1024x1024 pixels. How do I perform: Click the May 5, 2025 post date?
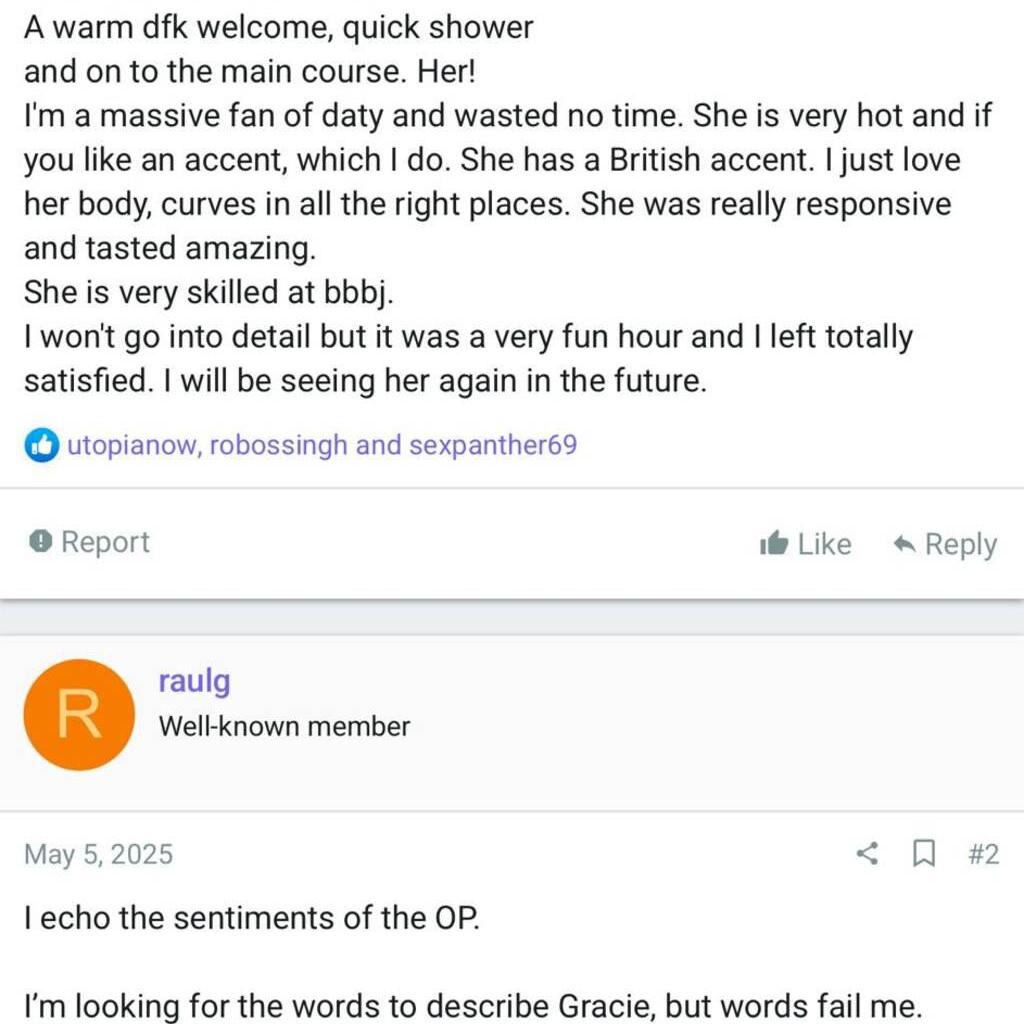click(x=98, y=854)
